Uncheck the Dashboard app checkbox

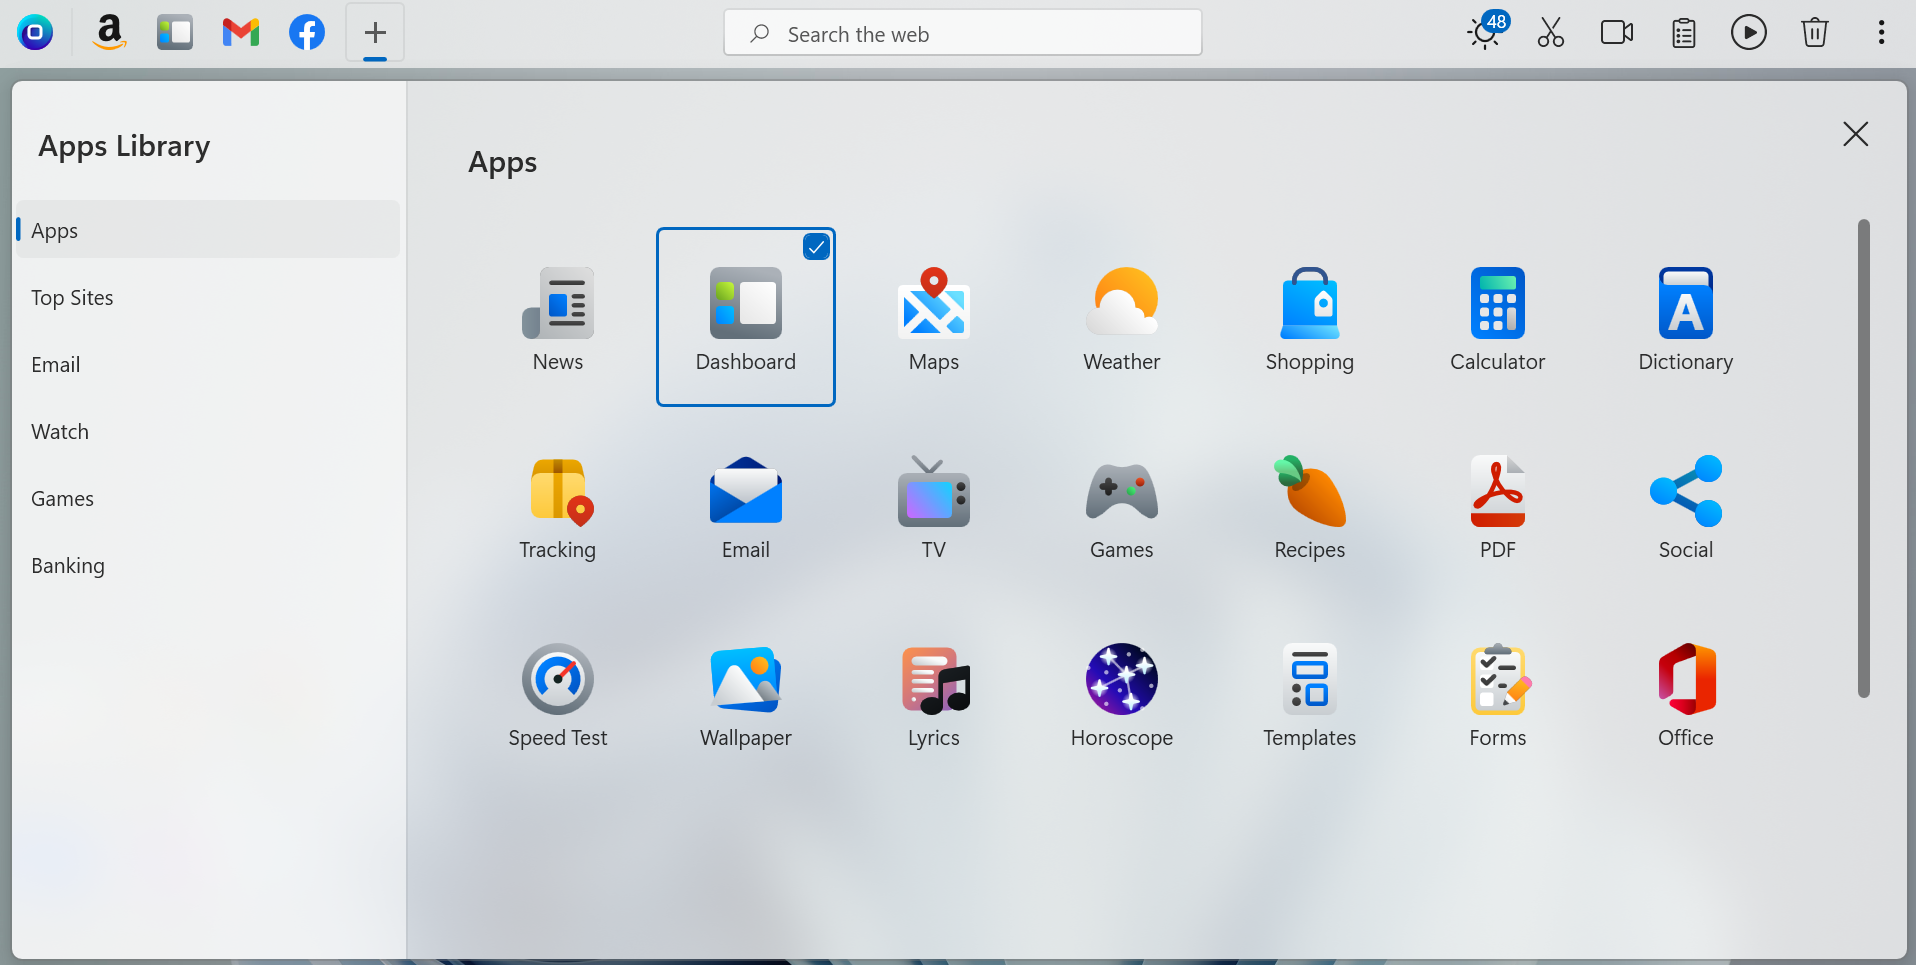[816, 246]
